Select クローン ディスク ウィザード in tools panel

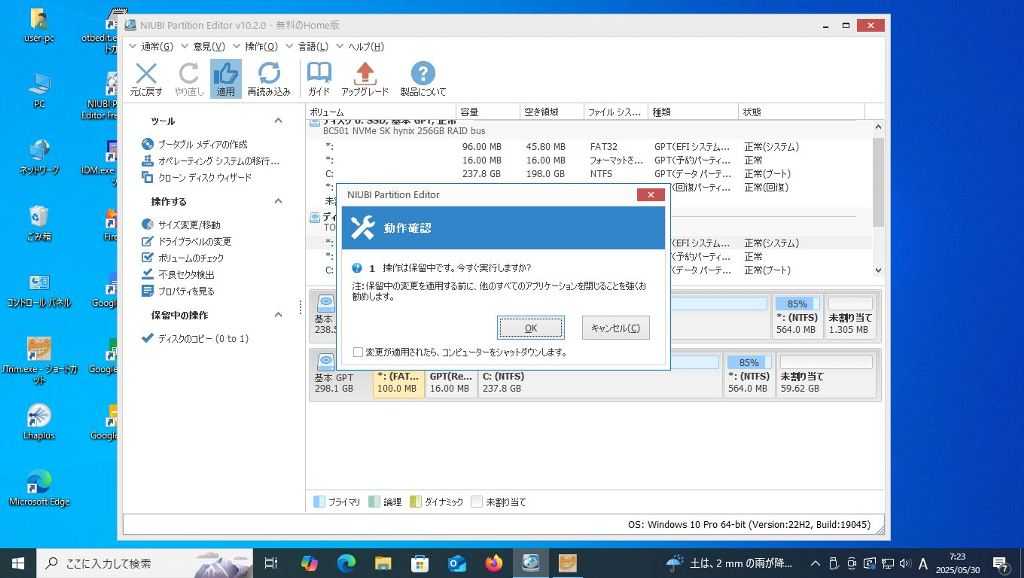click(x=204, y=177)
